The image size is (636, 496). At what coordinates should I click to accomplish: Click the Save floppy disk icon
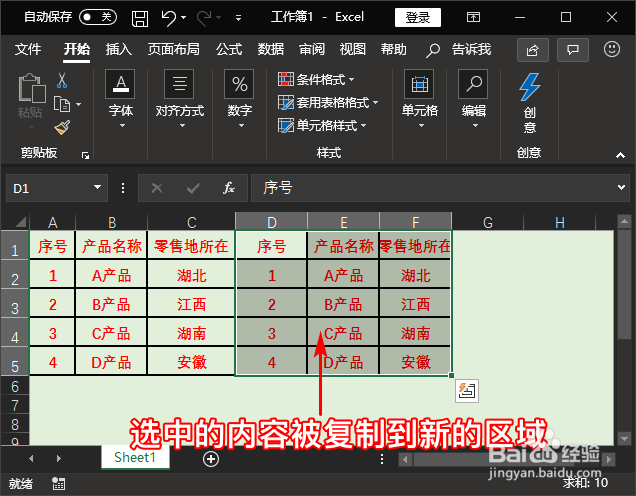[x=140, y=18]
